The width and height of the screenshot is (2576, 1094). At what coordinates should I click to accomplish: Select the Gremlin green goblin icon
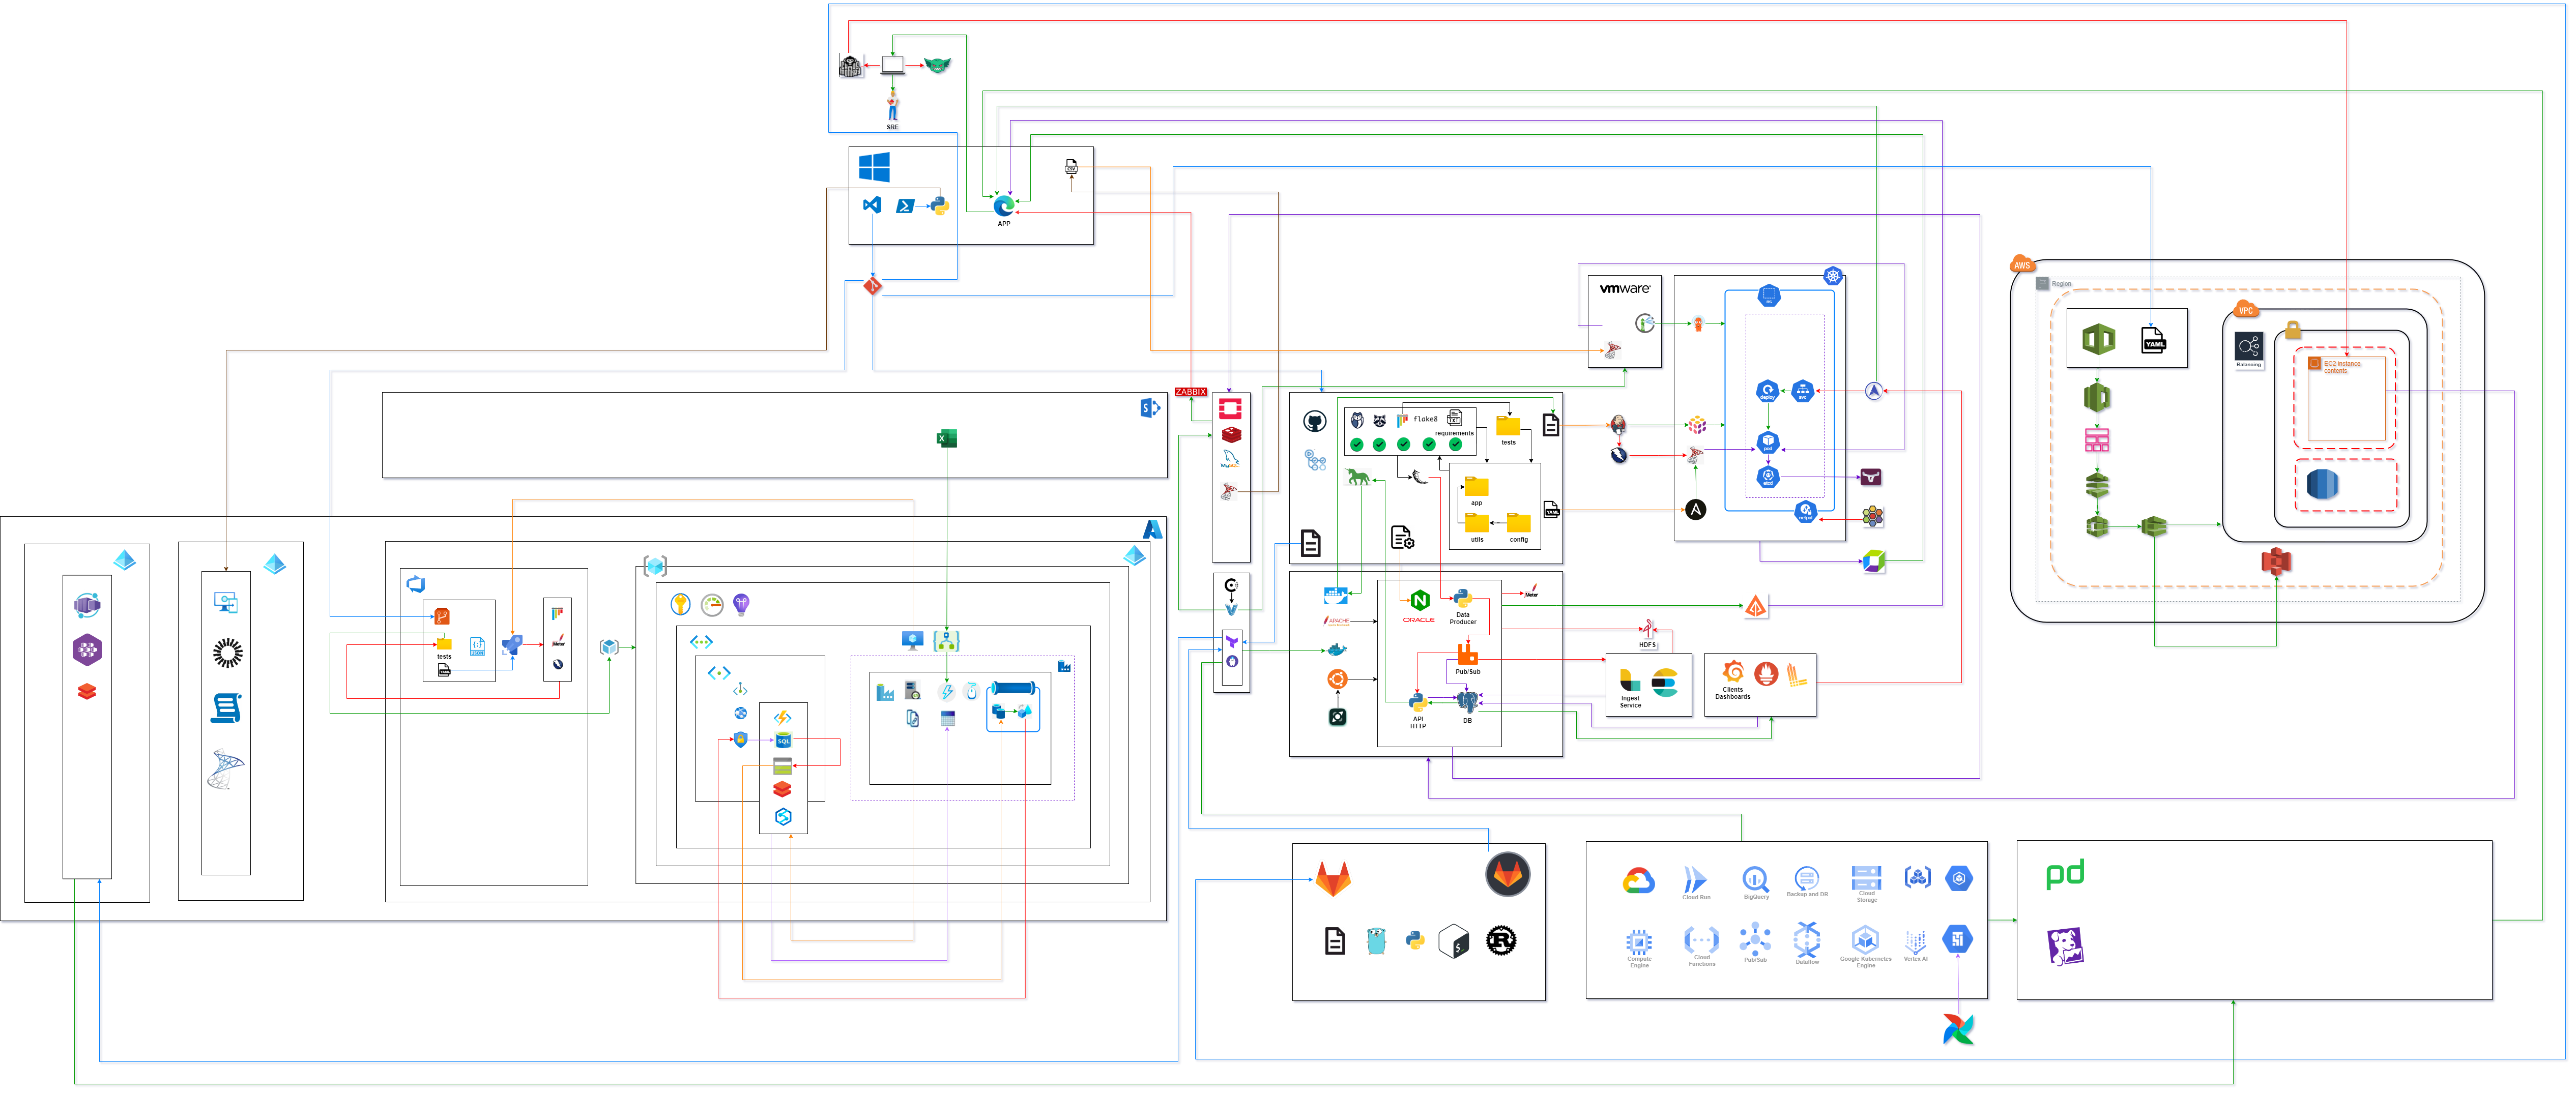937,65
